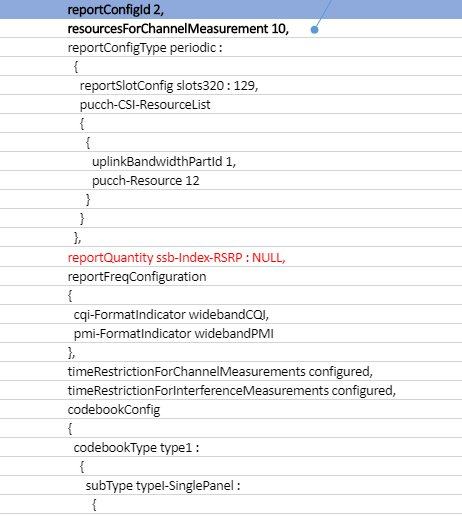The width and height of the screenshot is (462, 517).
Task: Click the uplinkBandwidthPartId 1 line
Action: [164, 162]
